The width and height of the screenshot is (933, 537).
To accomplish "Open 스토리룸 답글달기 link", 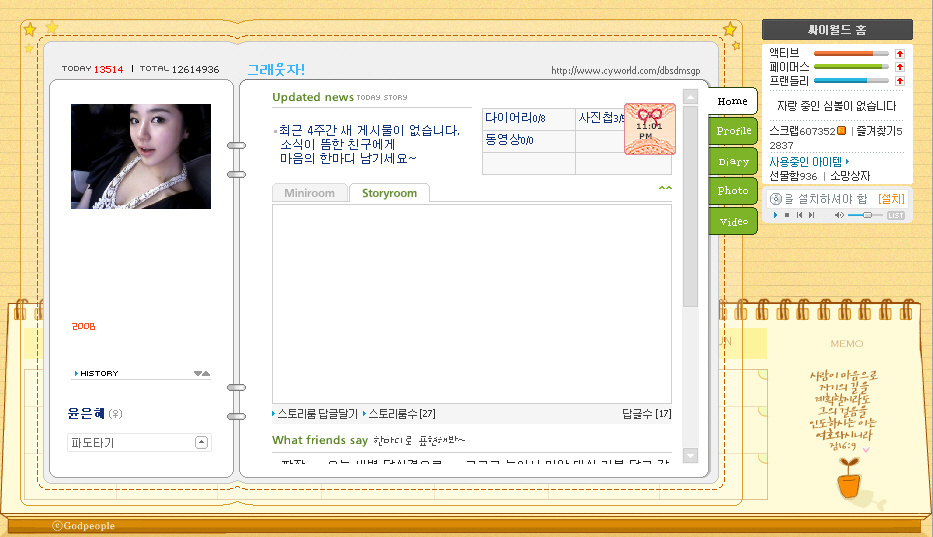I will 317,413.
